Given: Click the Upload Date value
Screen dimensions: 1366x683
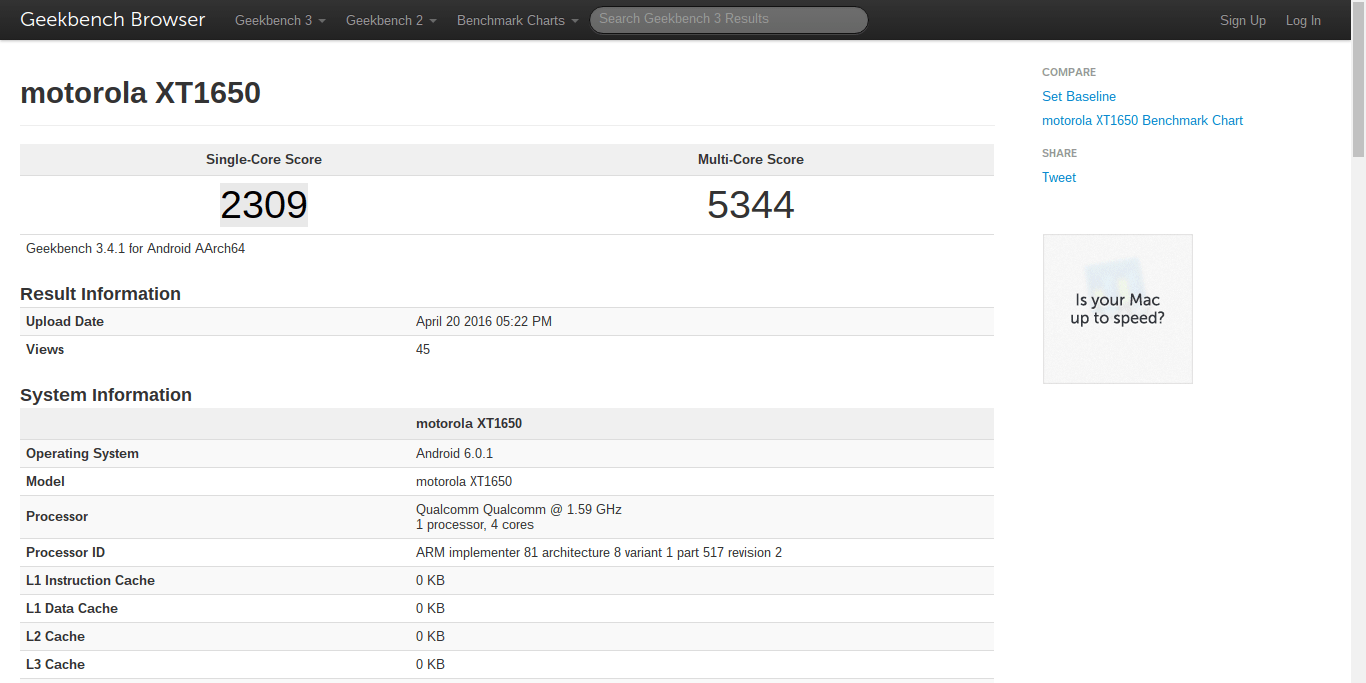Looking at the screenshot, I should (484, 321).
